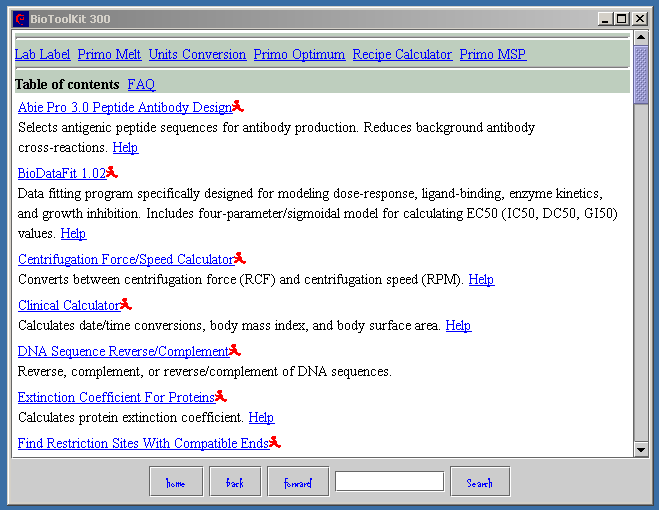Screen dimensions: 659x510
Task: Click the runner icon next to Clinical Calculator
Action: (126, 304)
